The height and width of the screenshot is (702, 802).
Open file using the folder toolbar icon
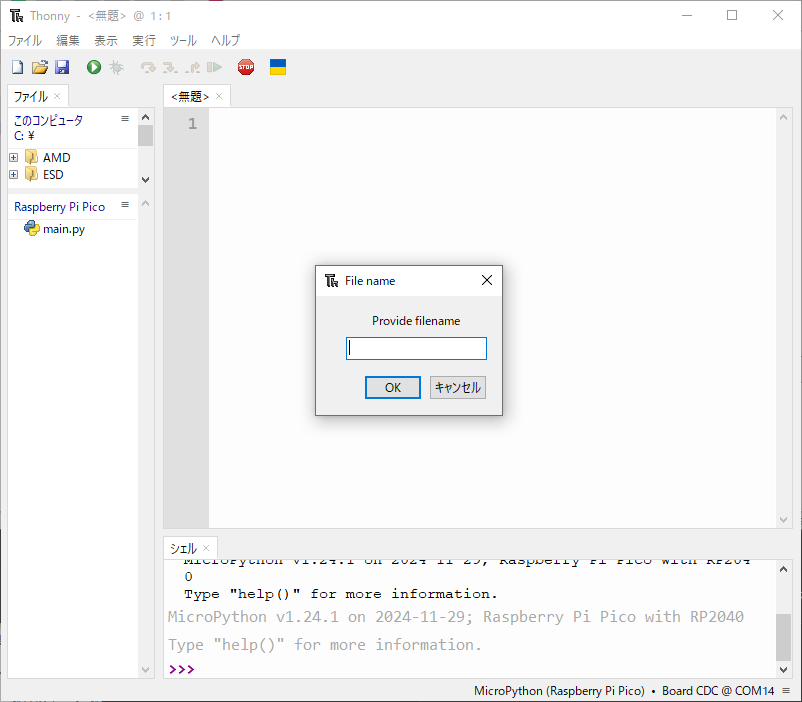click(39, 67)
